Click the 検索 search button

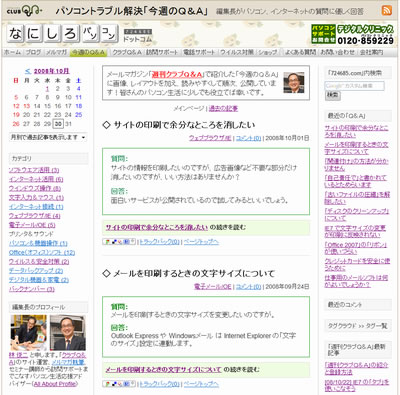tap(332, 95)
